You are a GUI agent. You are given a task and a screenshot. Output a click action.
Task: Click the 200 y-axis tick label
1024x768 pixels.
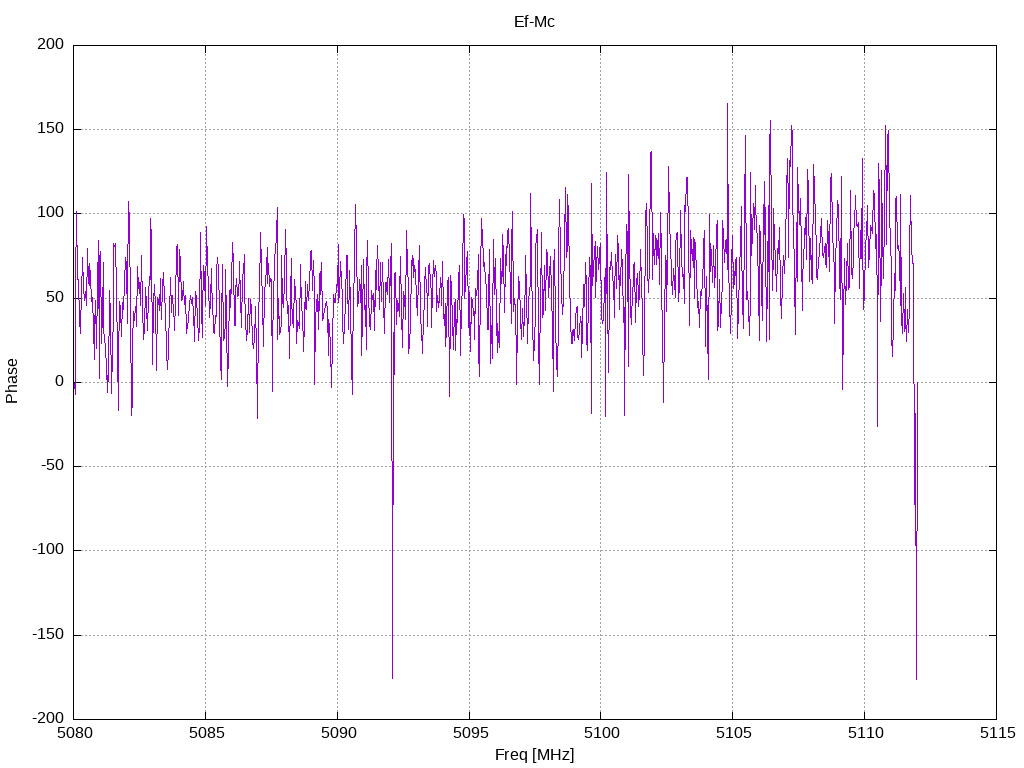(51, 44)
